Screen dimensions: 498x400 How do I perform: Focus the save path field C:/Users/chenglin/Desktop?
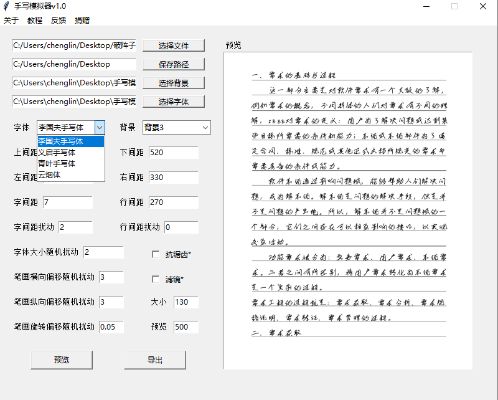pyautogui.click(x=74, y=64)
